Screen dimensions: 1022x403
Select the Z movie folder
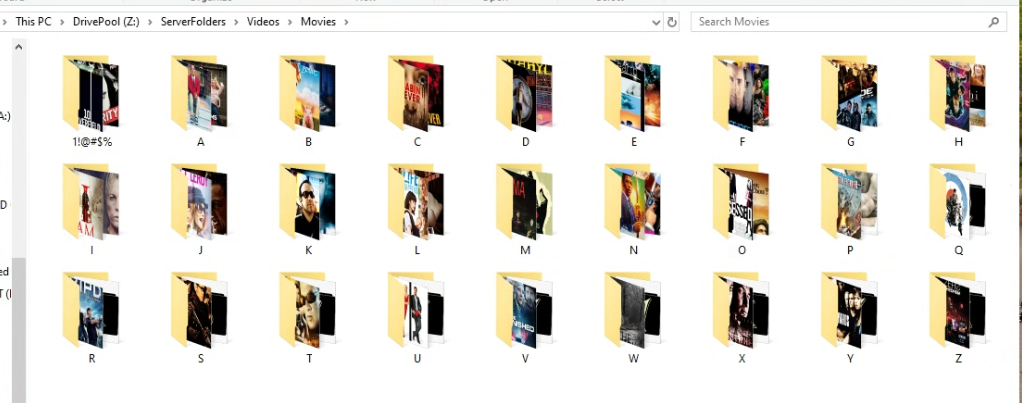tap(957, 310)
